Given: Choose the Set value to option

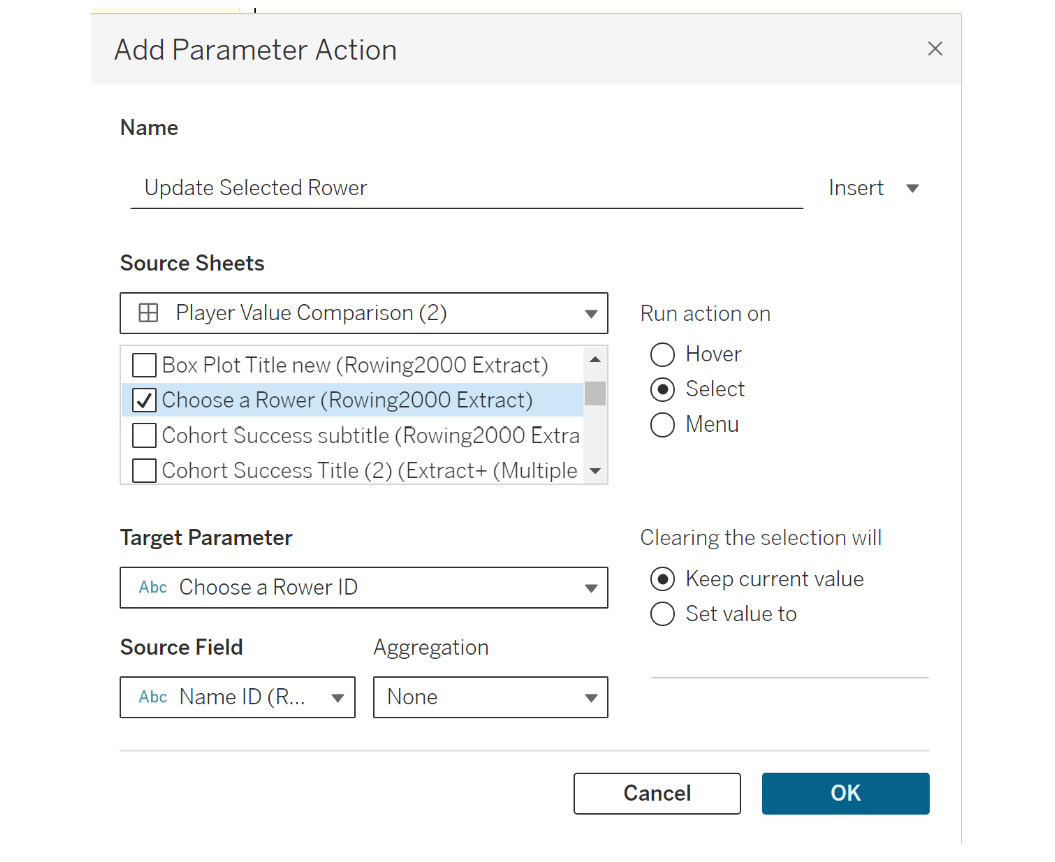Looking at the screenshot, I should (662, 614).
